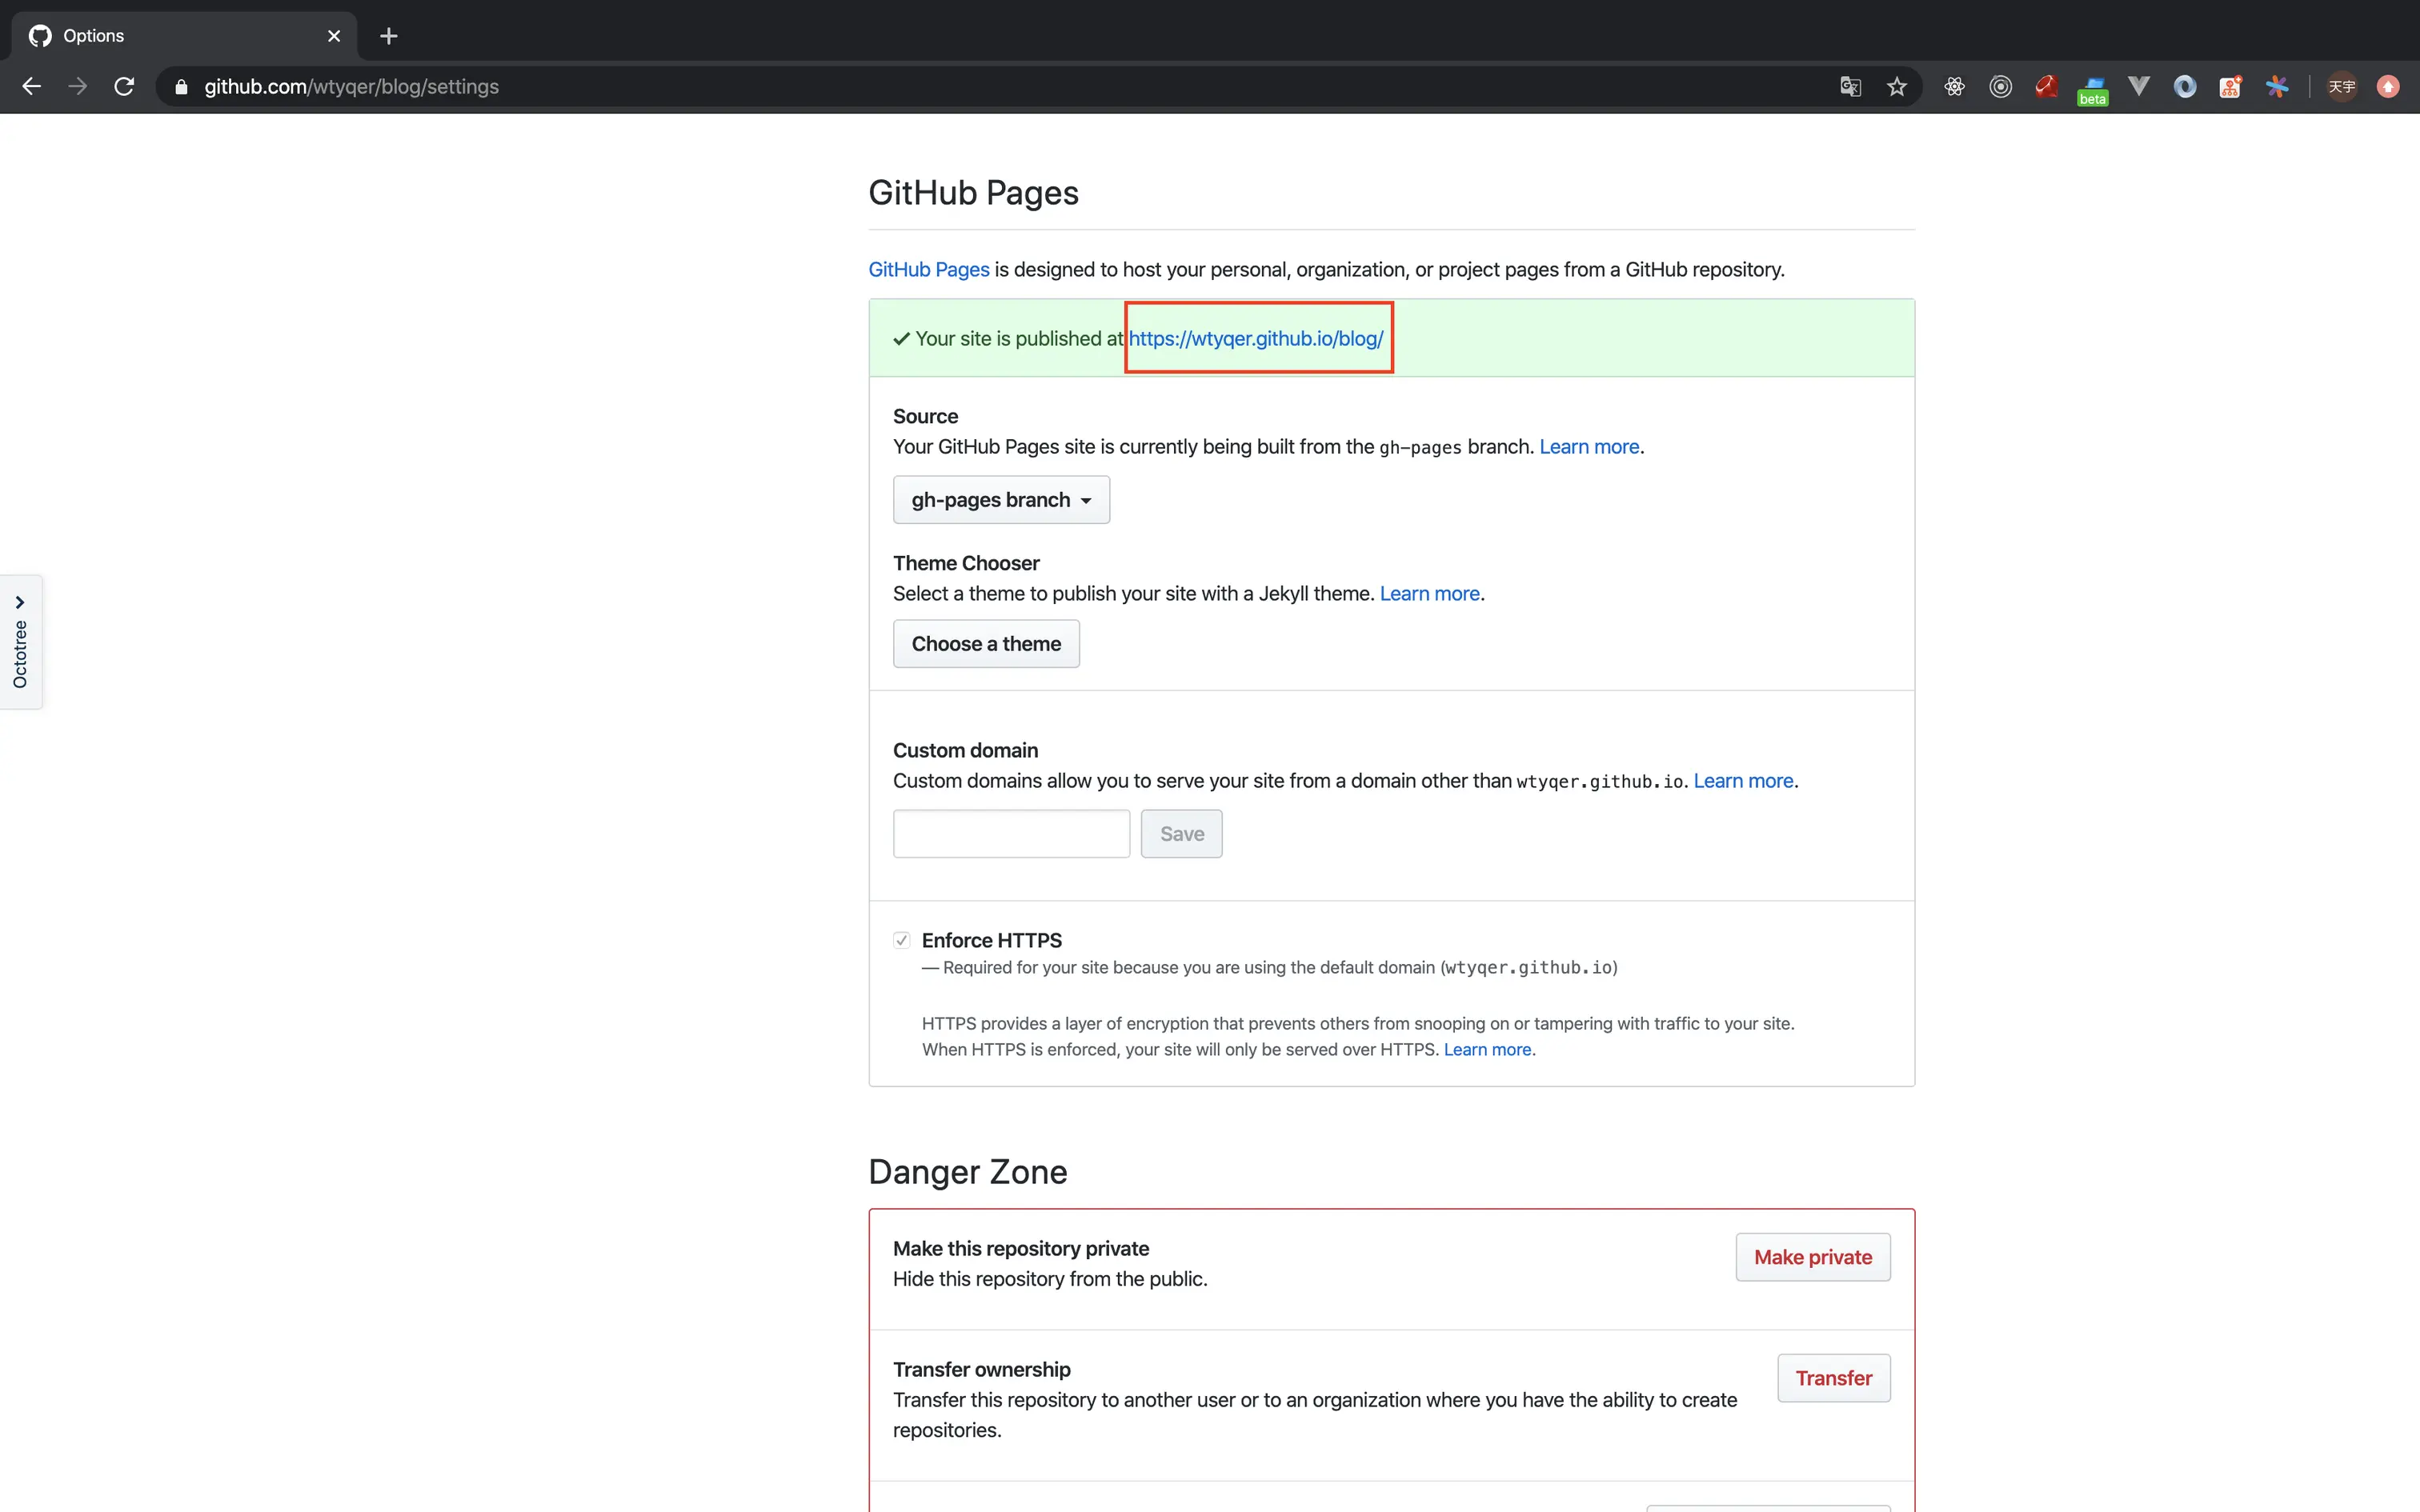Click the Vue devtools extension icon
The image size is (2420, 1512).
coord(2138,87)
